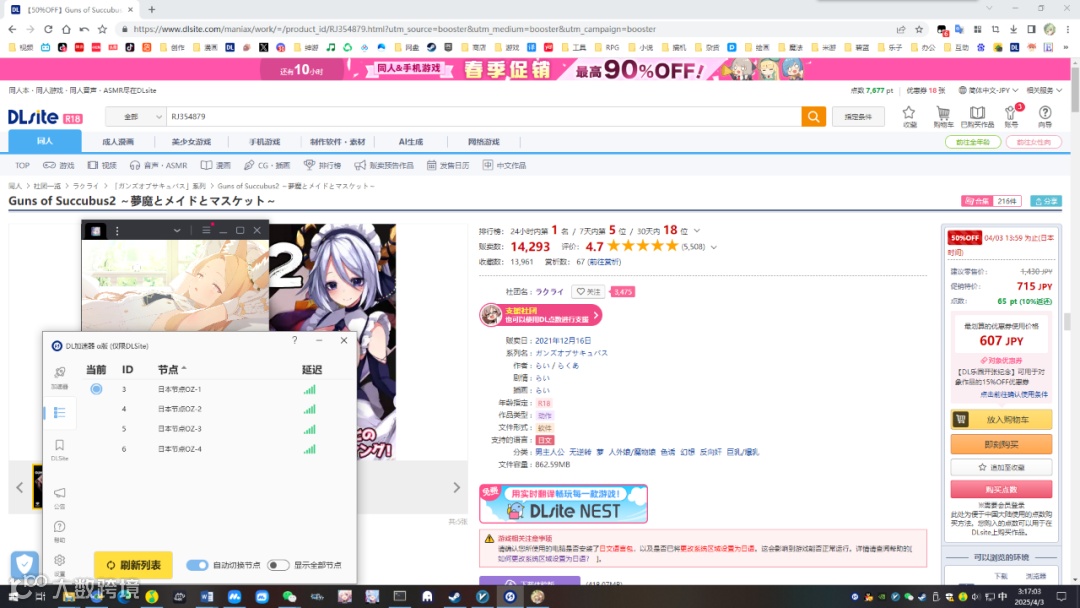Image resolution: width=1080 pixels, height=608 pixels.
Task: Expand dropdown chevron in small video window
Action: 177,231
